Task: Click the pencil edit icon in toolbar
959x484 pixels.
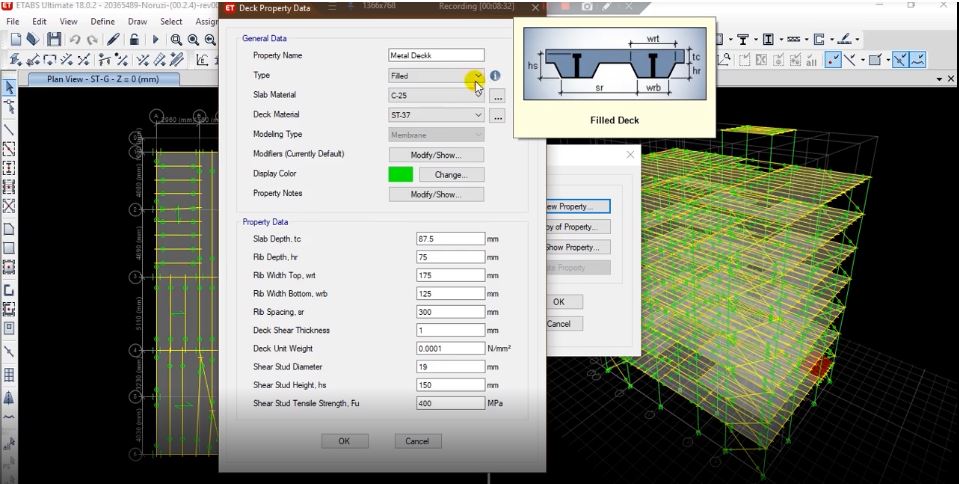Action: tap(113, 40)
